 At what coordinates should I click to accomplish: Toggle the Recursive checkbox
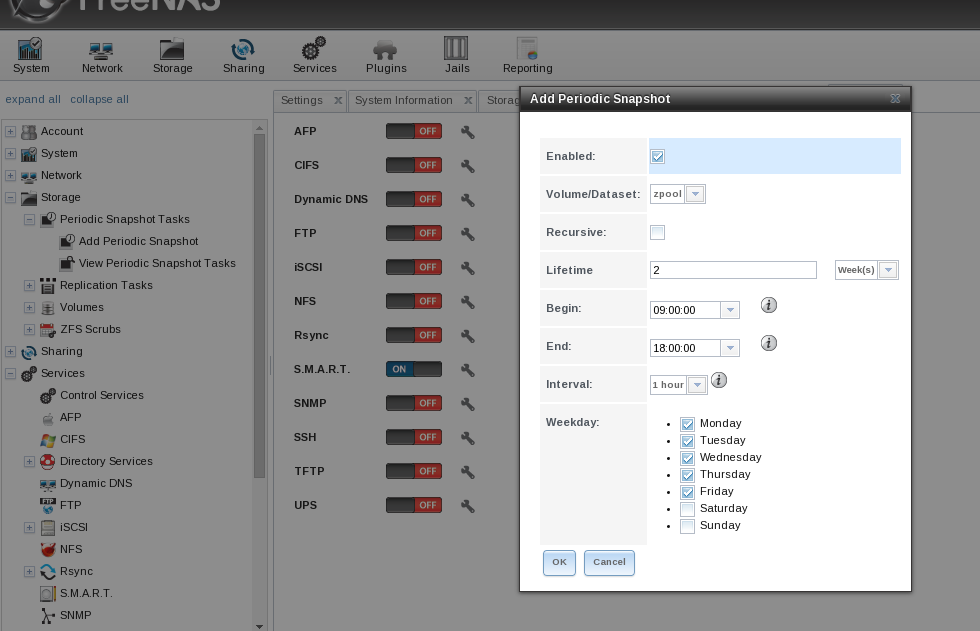pyautogui.click(x=658, y=232)
